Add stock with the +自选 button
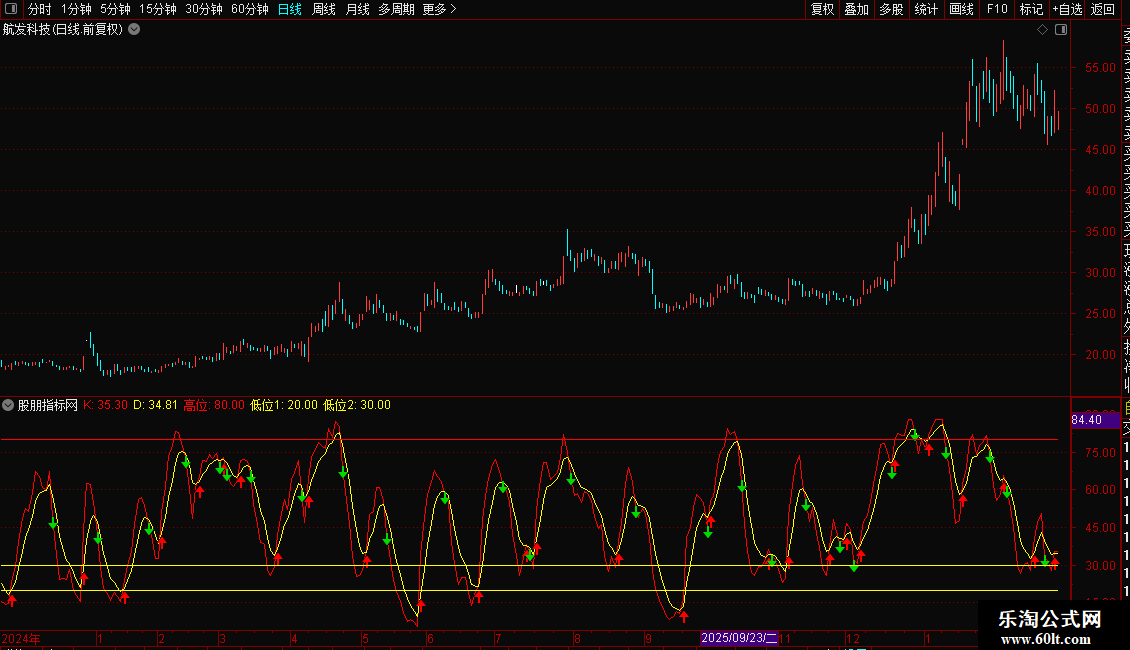This screenshot has height=650, width=1130. pyautogui.click(x=1067, y=9)
